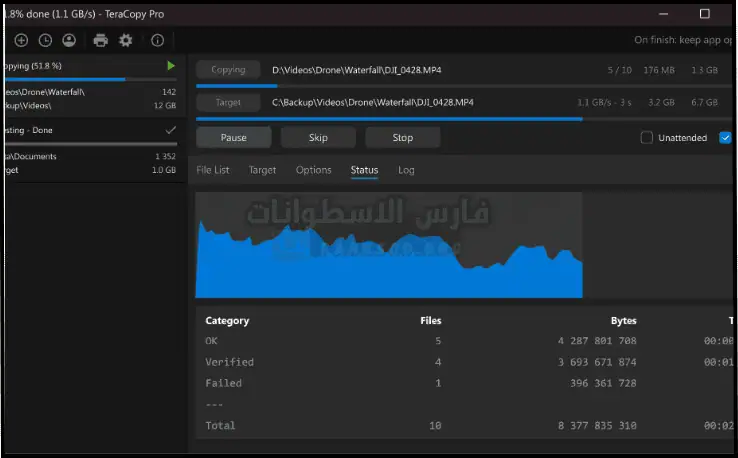Click the blue transfer speed graph
738x458 pixels.
coord(390,260)
